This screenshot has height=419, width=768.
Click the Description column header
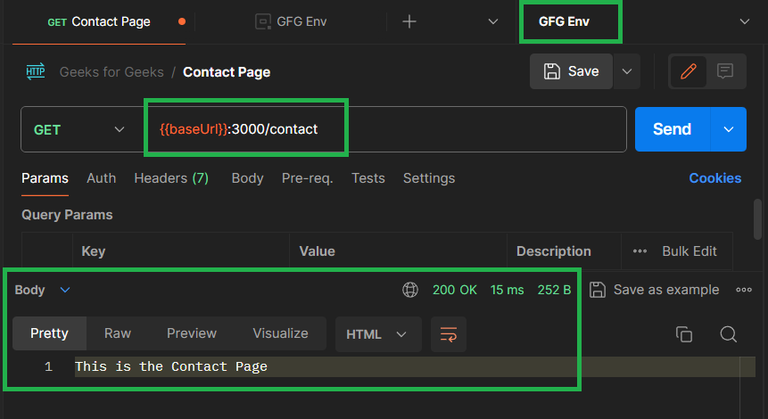(553, 251)
